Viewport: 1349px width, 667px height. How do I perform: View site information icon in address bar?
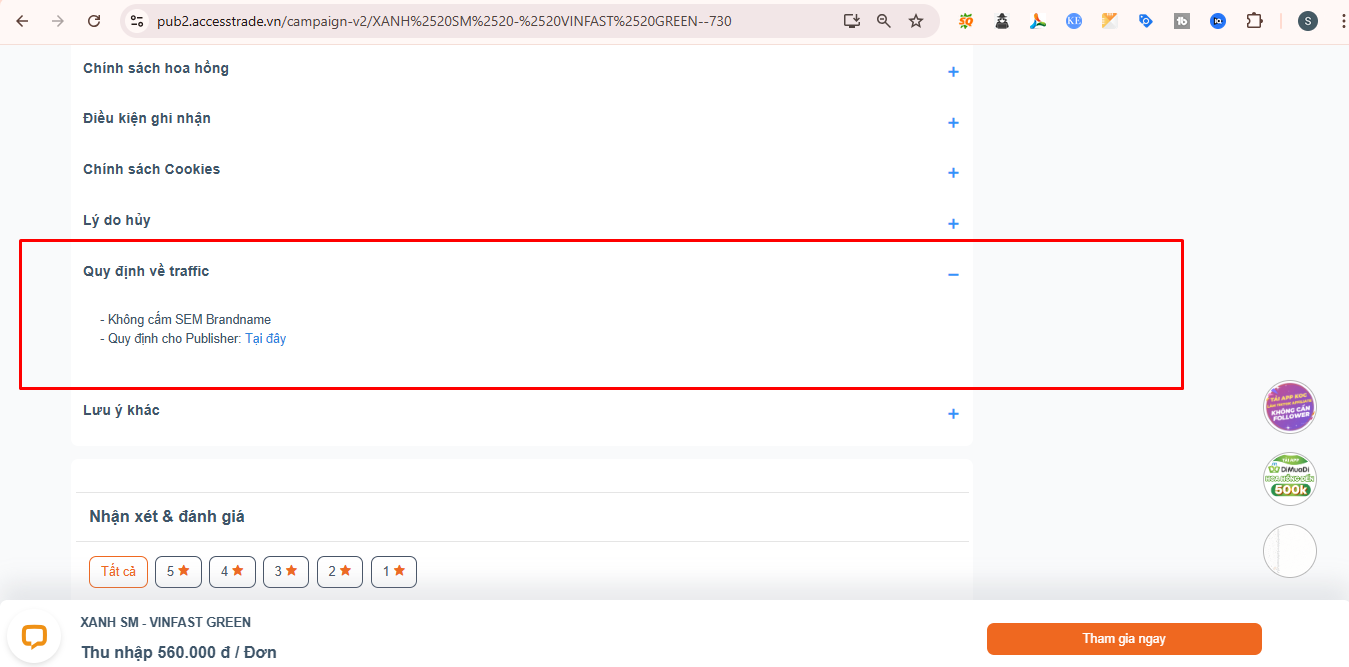[137, 21]
